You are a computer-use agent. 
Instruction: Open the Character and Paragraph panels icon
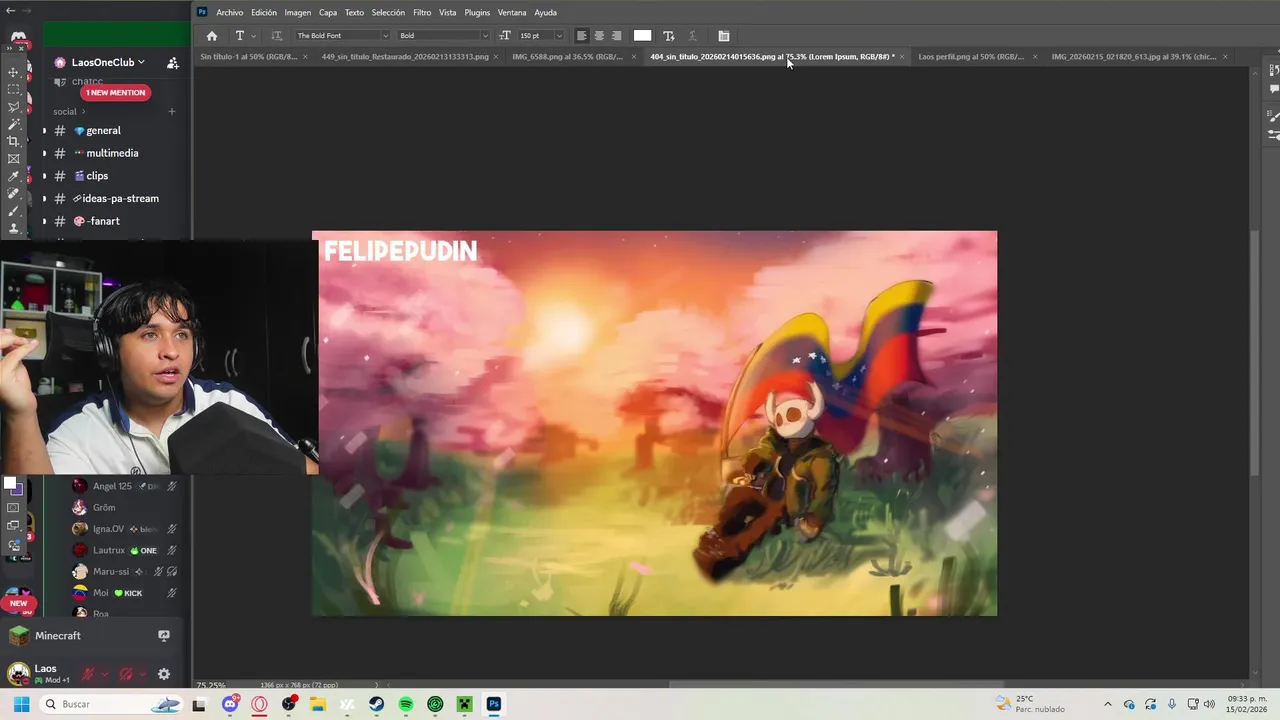click(x=724, y=36)
